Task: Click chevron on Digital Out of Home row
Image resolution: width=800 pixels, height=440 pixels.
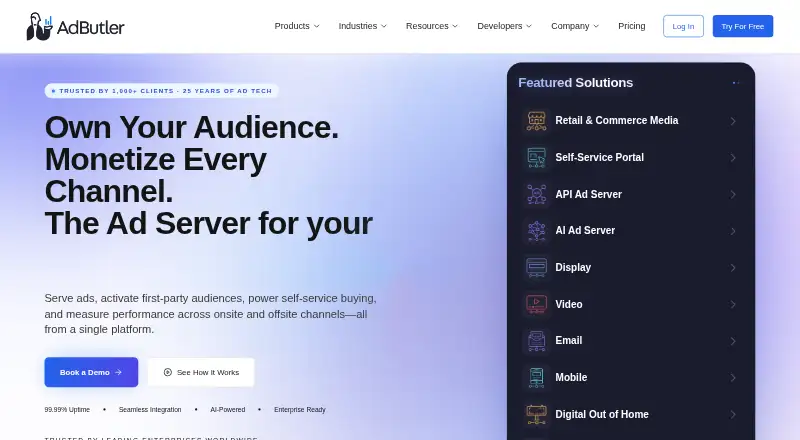Action: coord(733,414)
